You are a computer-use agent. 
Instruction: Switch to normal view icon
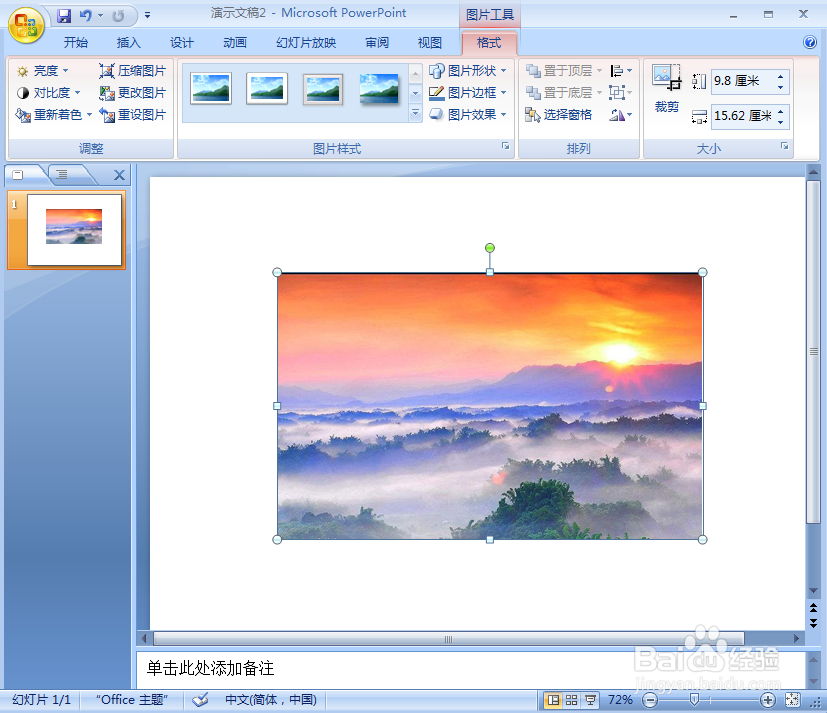pyautogui.click(x=553, y=700)
